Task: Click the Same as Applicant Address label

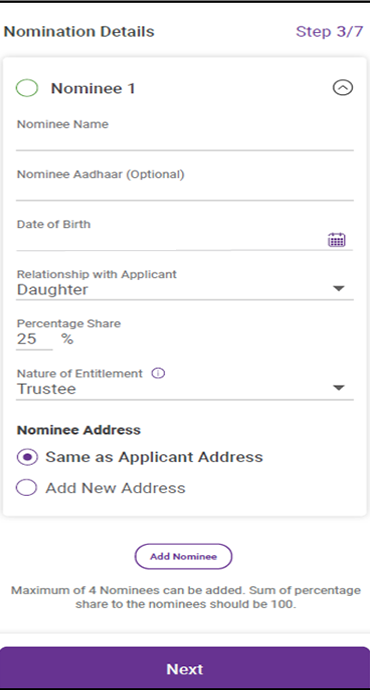Action: tap(154, 457)
